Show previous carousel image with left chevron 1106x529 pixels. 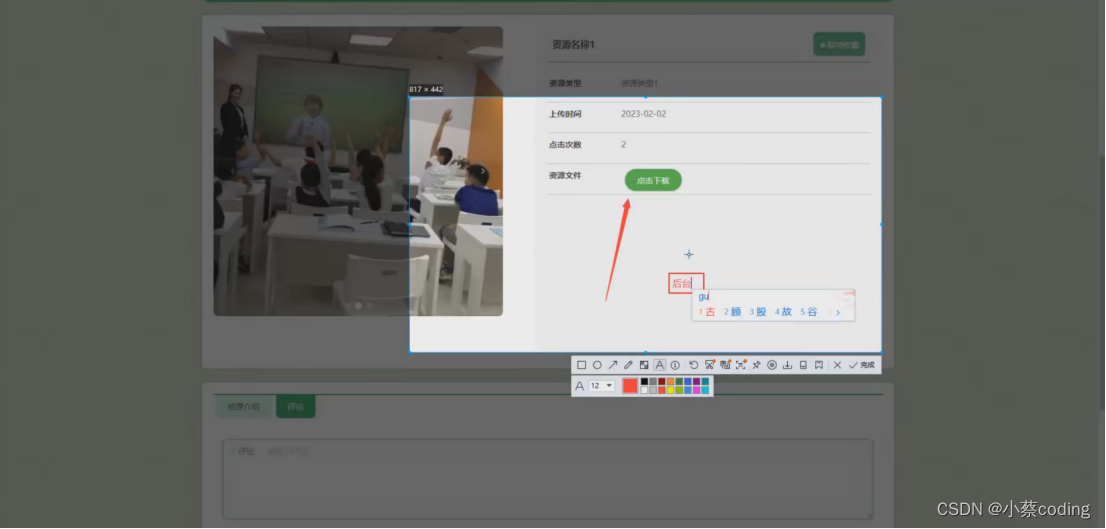pos(233,171)
